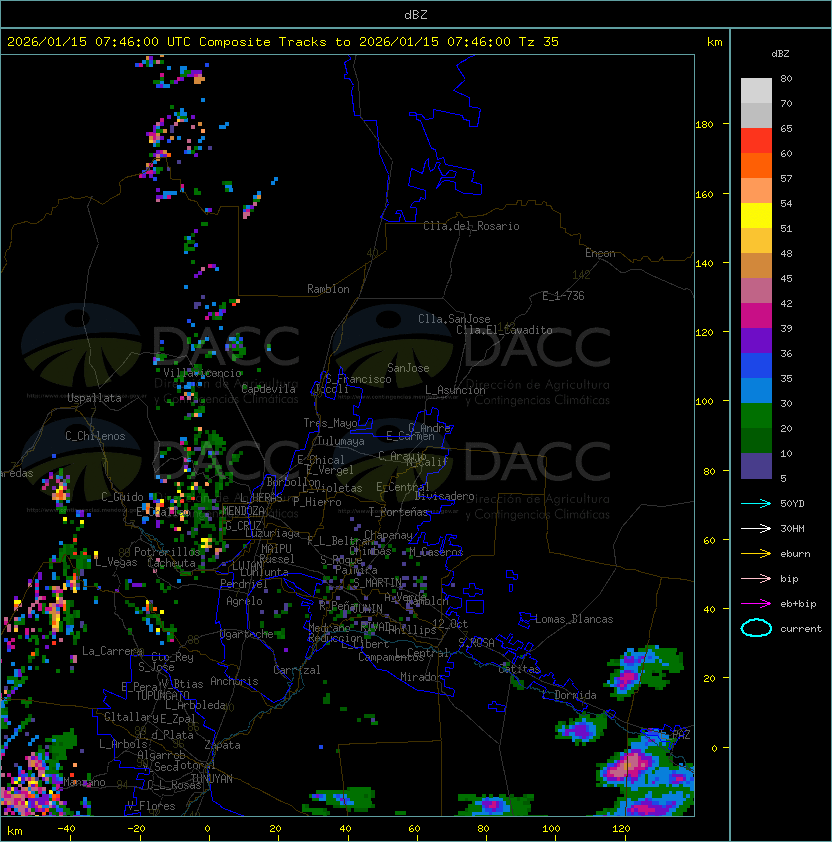Click the eburn legend label
This screenshot has width=832, height=842.
[795, 554]
